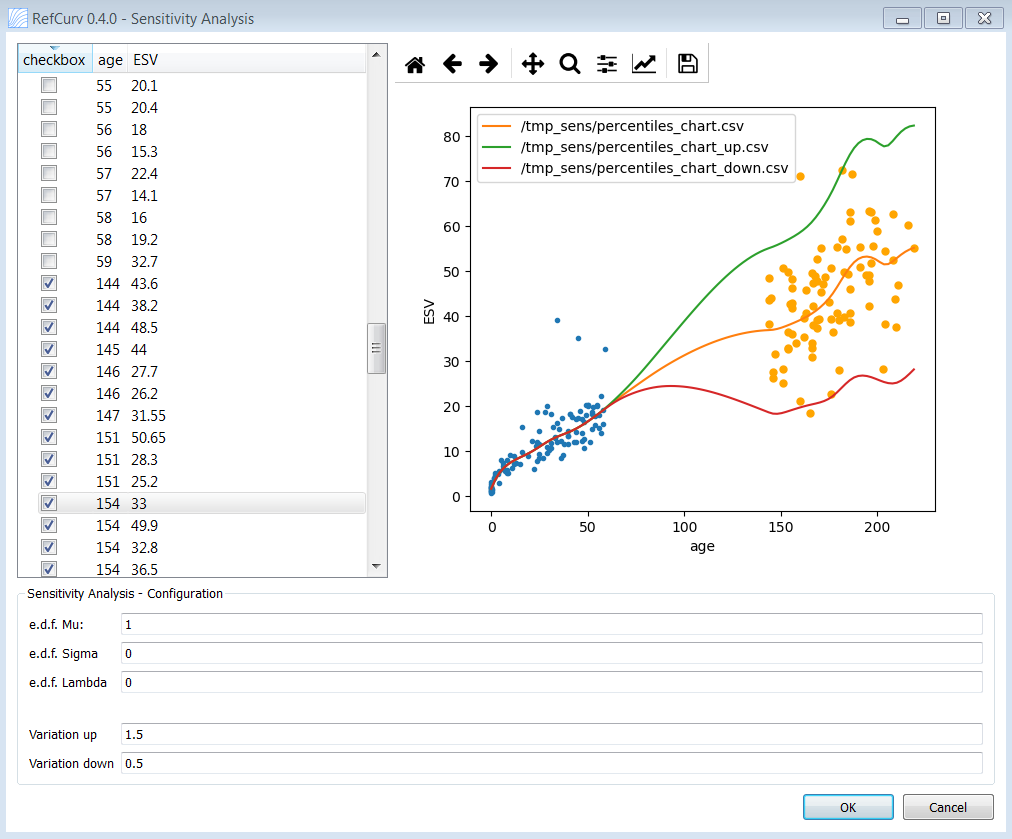Open edit axis and curve parameters
The width and height of the screenshot is (1012, 839).
click(x=644, y=64)
